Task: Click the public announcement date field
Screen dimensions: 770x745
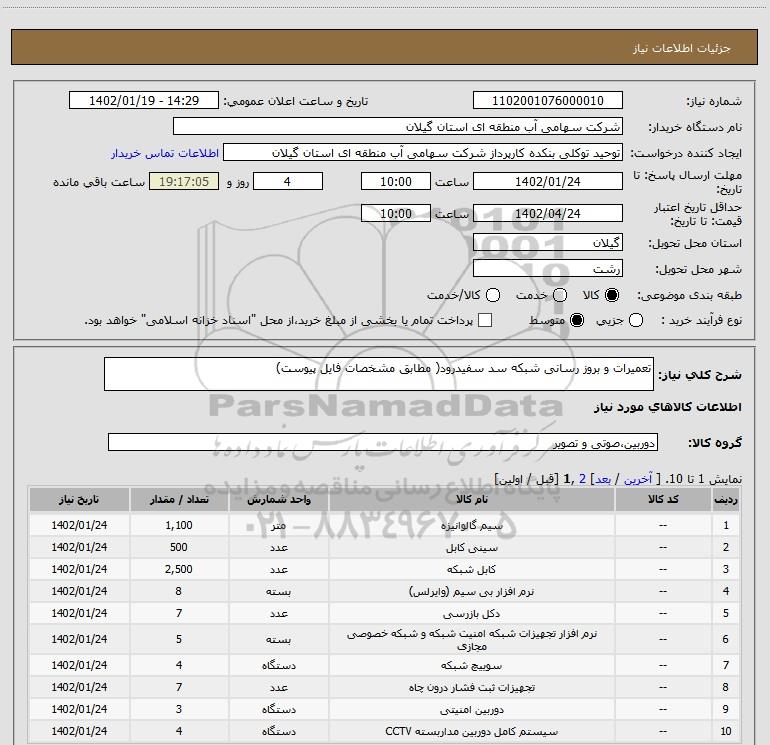Action: coord(144,101)
